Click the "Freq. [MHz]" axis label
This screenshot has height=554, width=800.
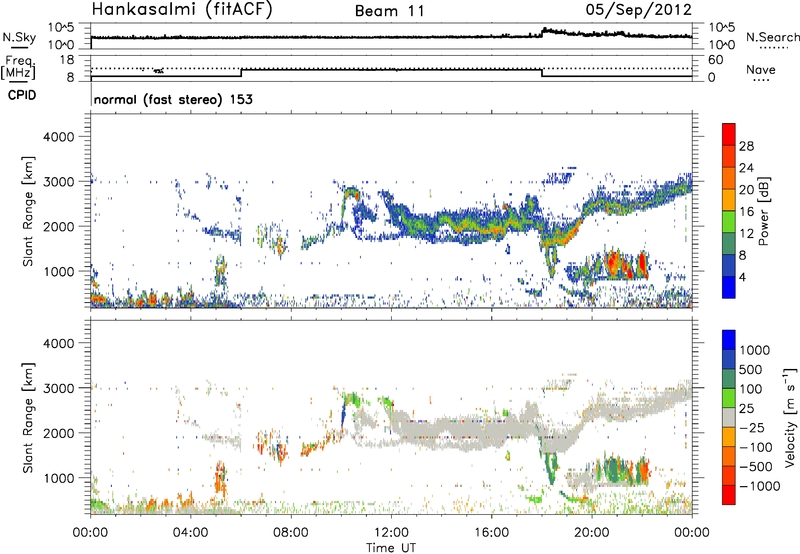[18, 68]
